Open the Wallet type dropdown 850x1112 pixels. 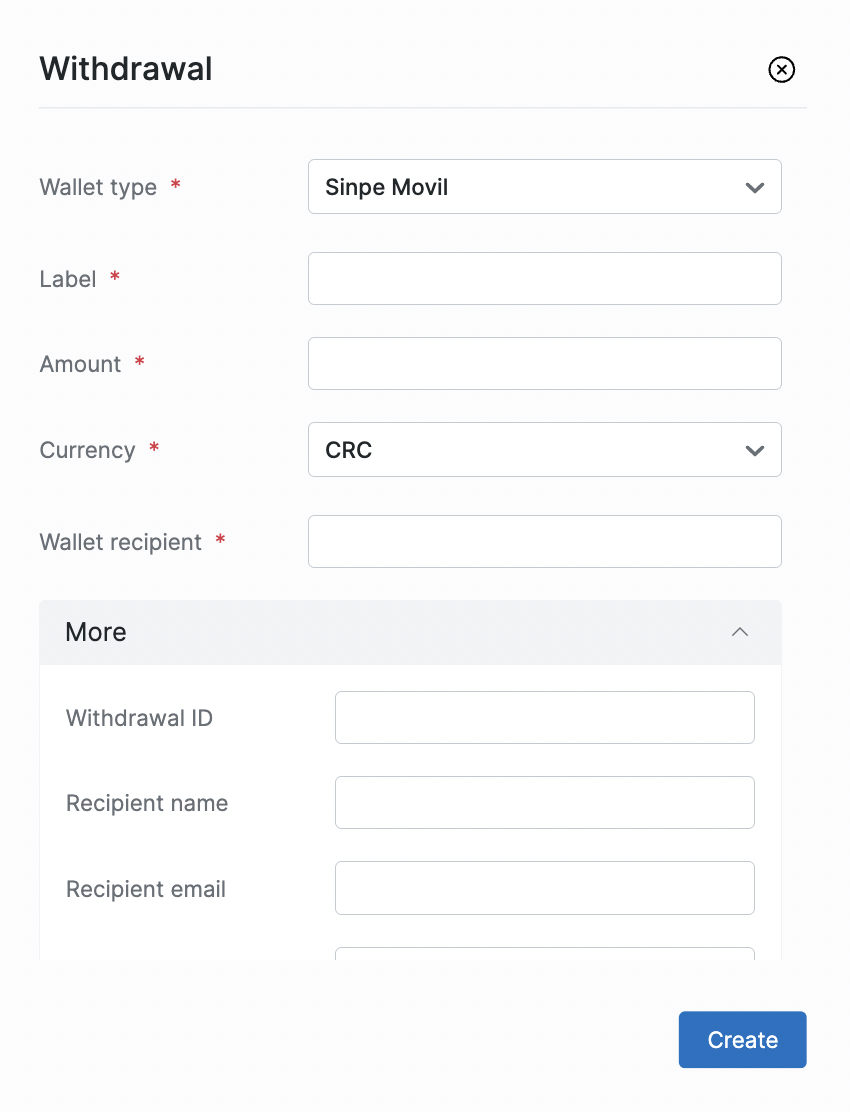(x=544, y=187)
